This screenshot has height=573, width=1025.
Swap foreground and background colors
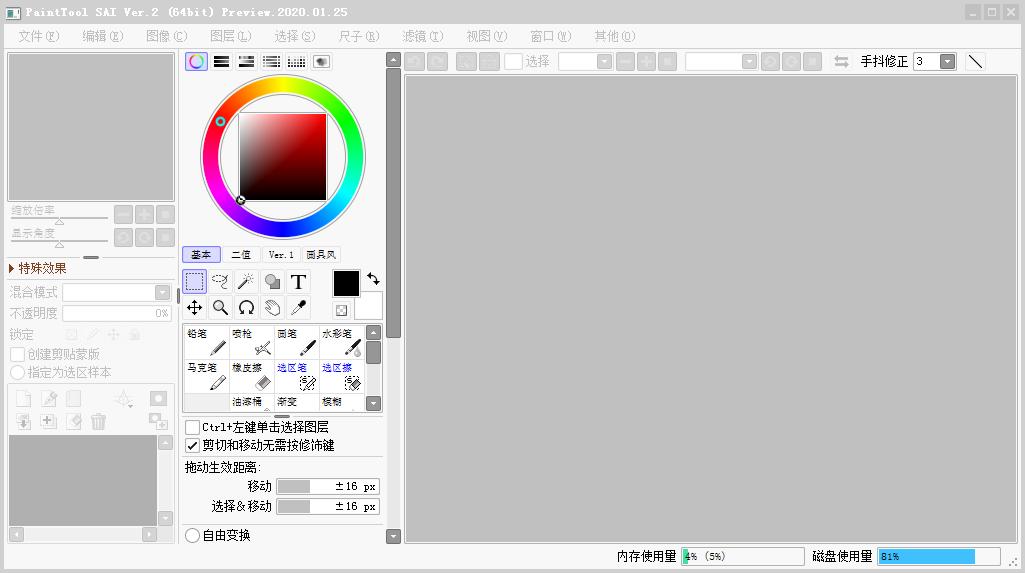pos(373,279)
